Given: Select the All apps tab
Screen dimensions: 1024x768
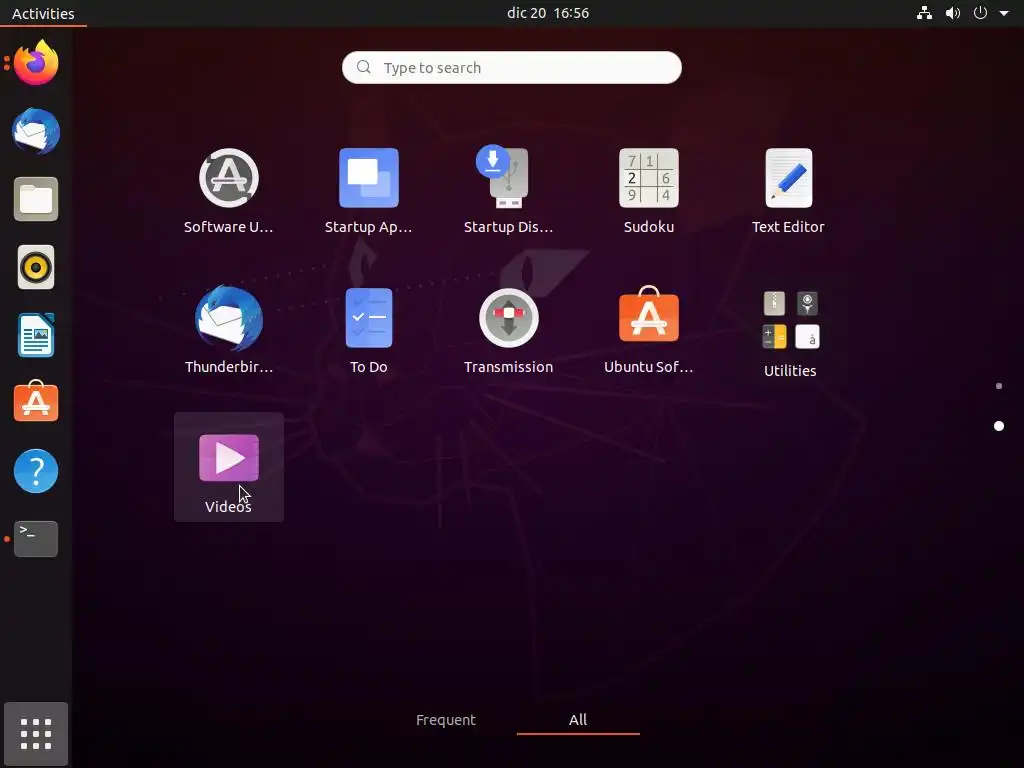Looking at the screenshot, I should 578,720.
